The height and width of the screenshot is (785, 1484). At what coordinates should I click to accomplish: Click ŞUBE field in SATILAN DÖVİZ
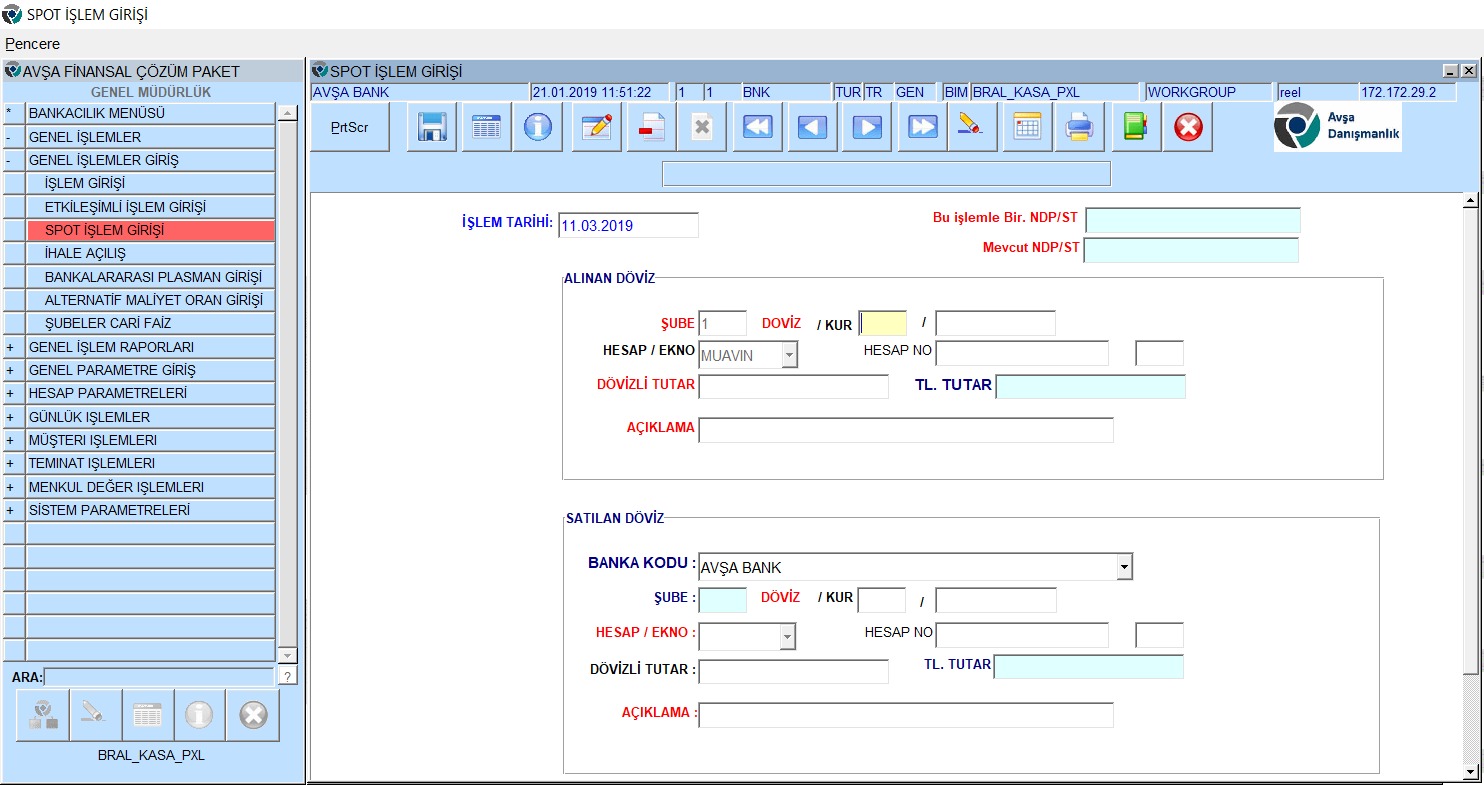[x=722, y=600]
